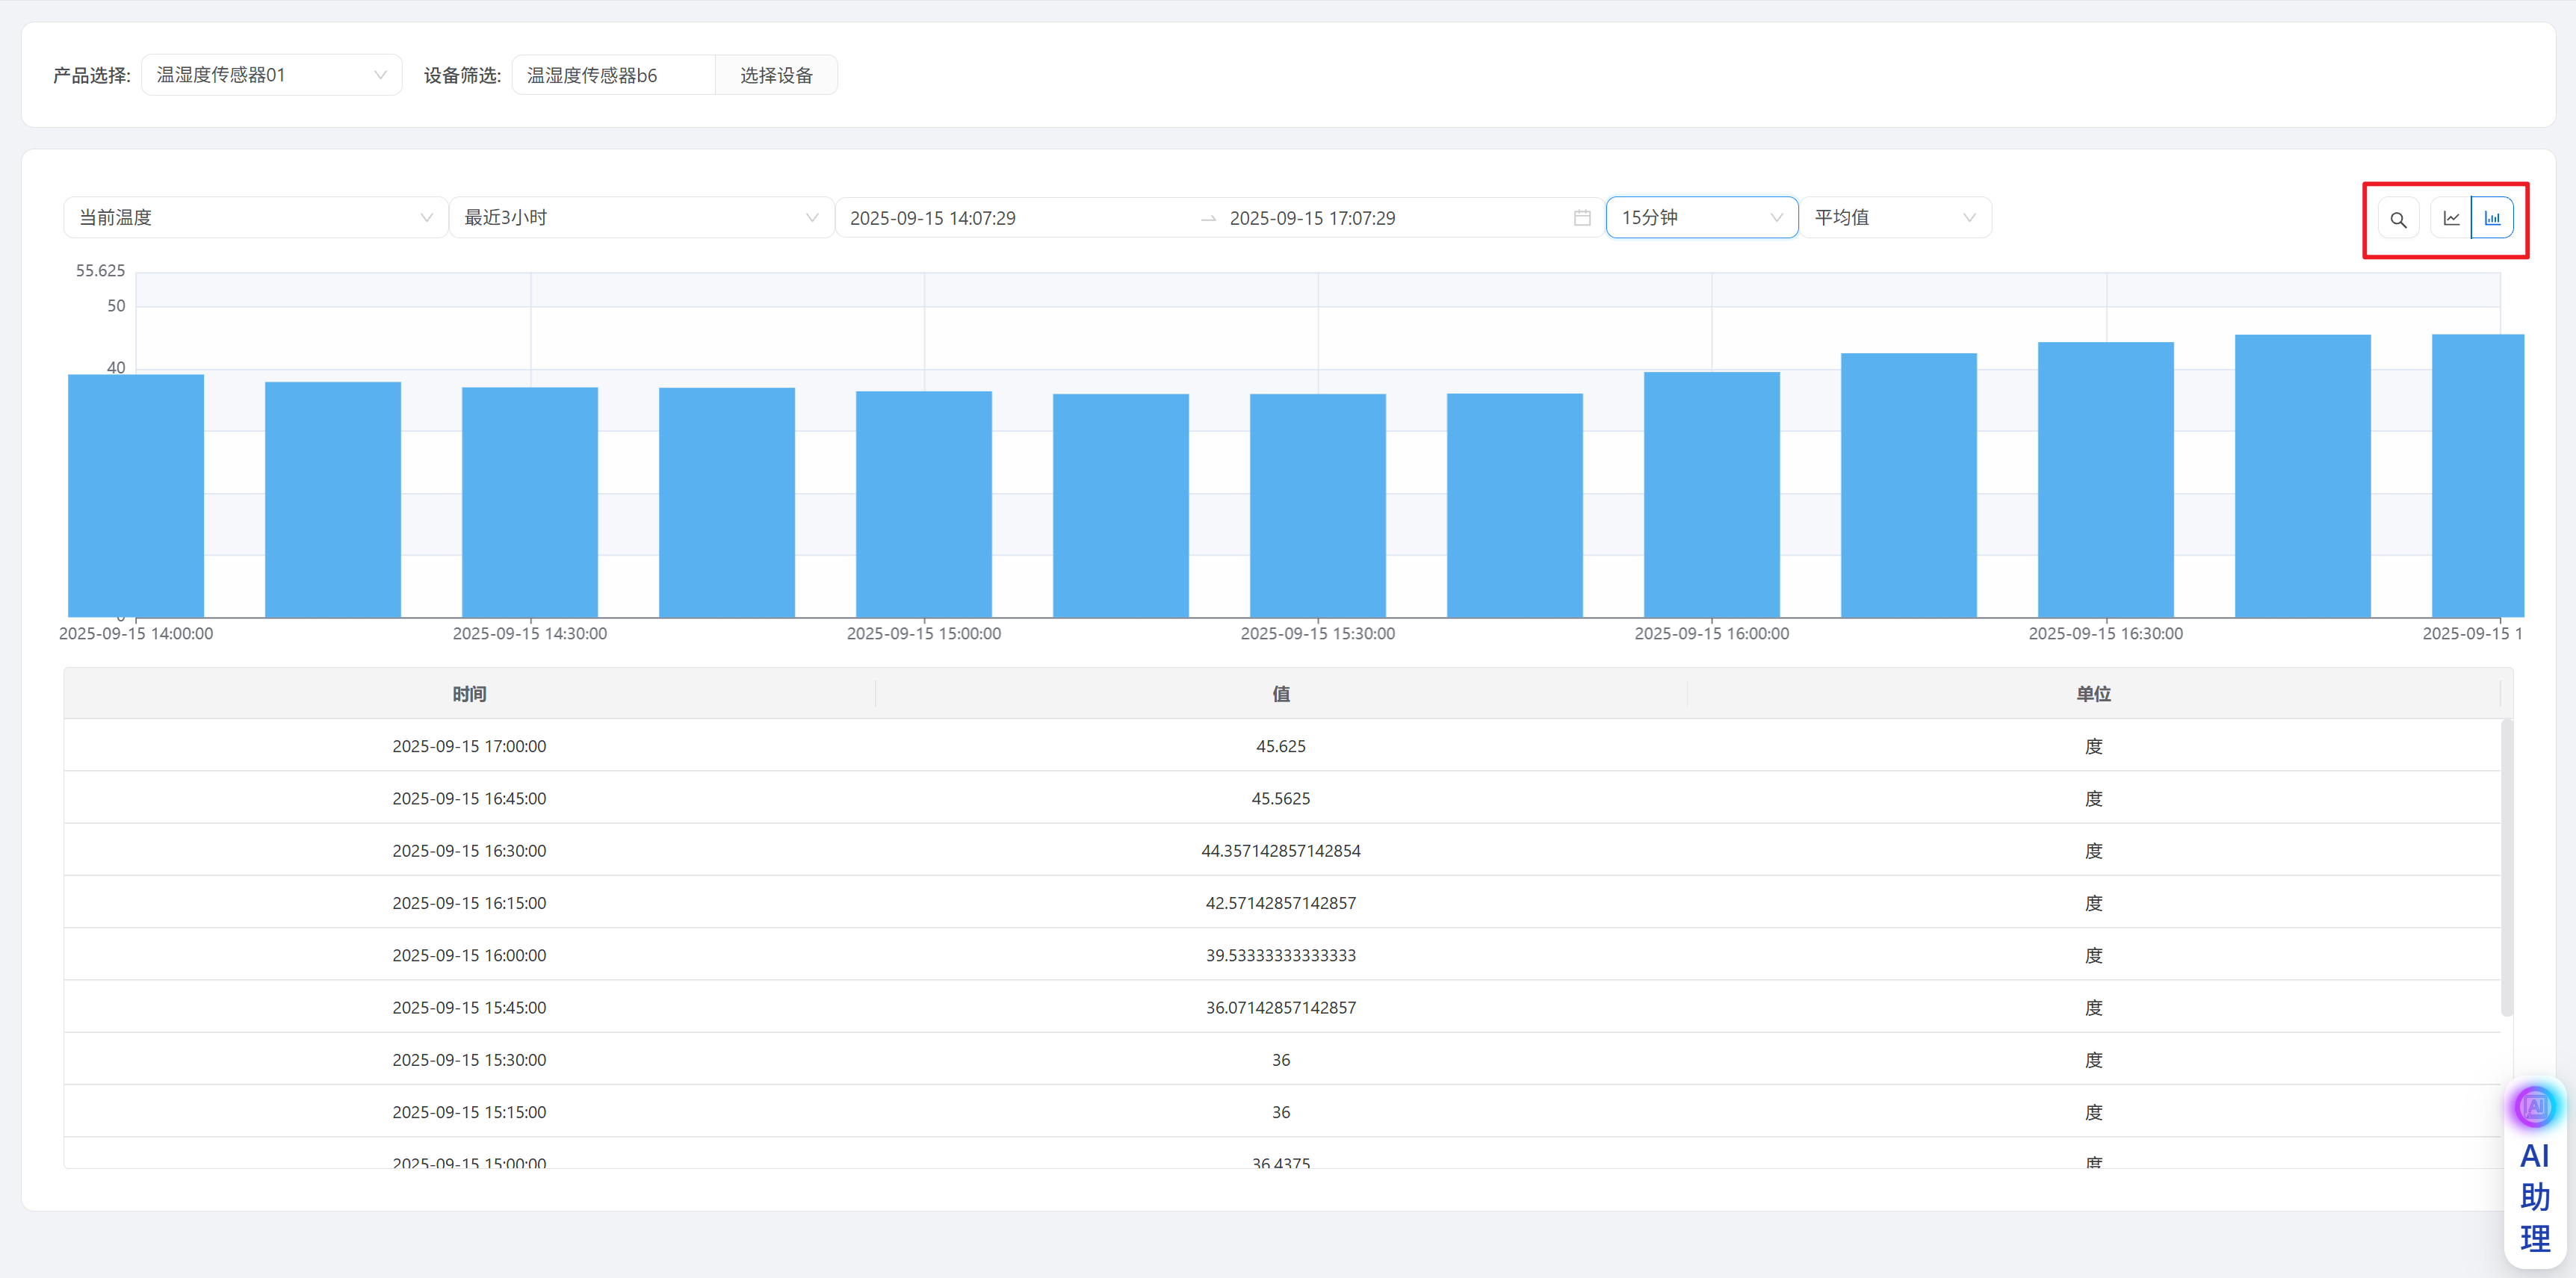Switch to line chart view

click(x=2451, y=218)
